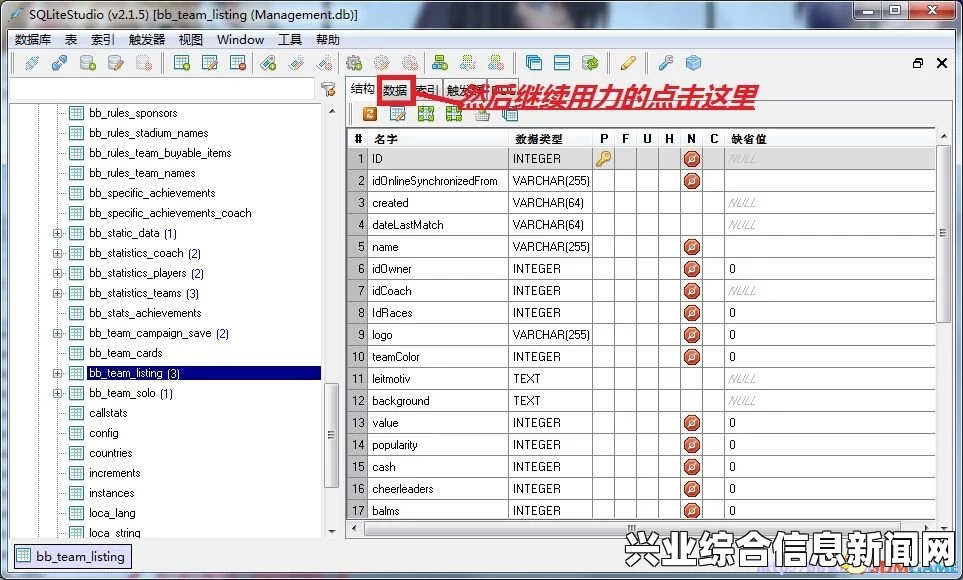Click the edit table icon in main toolbar
This screenshot has width=963, height=580.
(209, 63)
